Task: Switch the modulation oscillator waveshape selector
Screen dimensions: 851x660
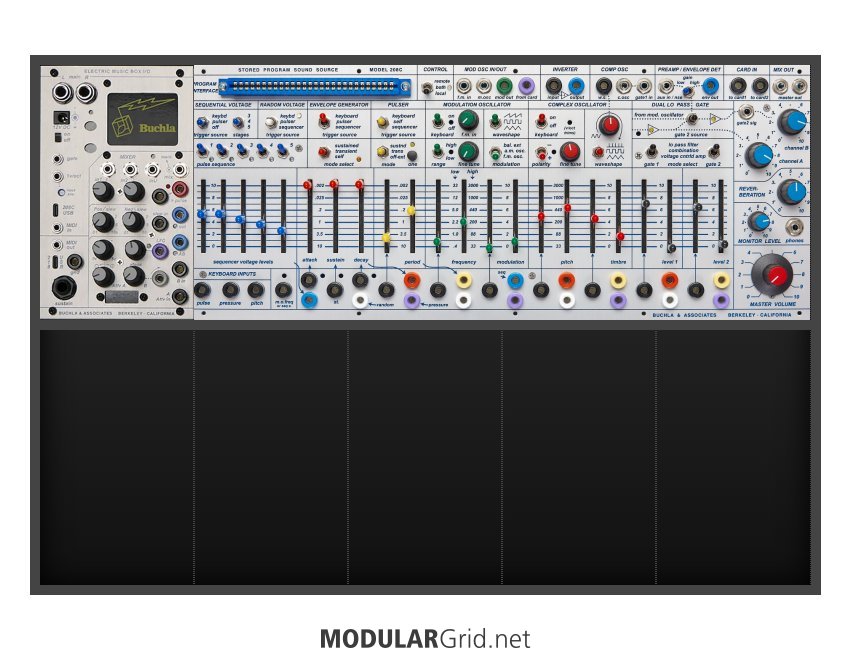Action: (494, 120)
